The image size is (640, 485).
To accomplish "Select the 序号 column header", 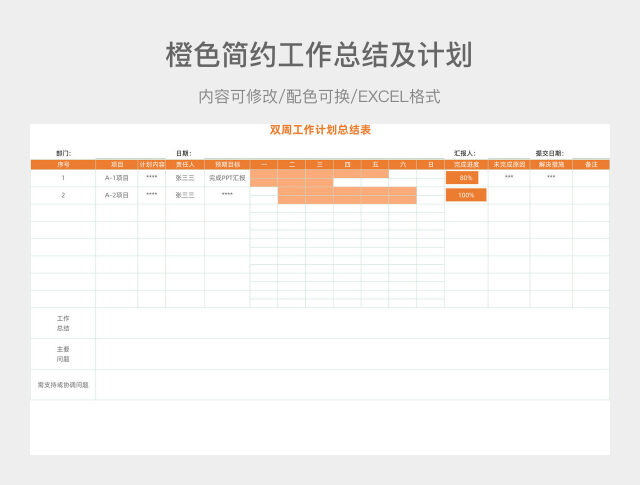I will click(63, 164).
